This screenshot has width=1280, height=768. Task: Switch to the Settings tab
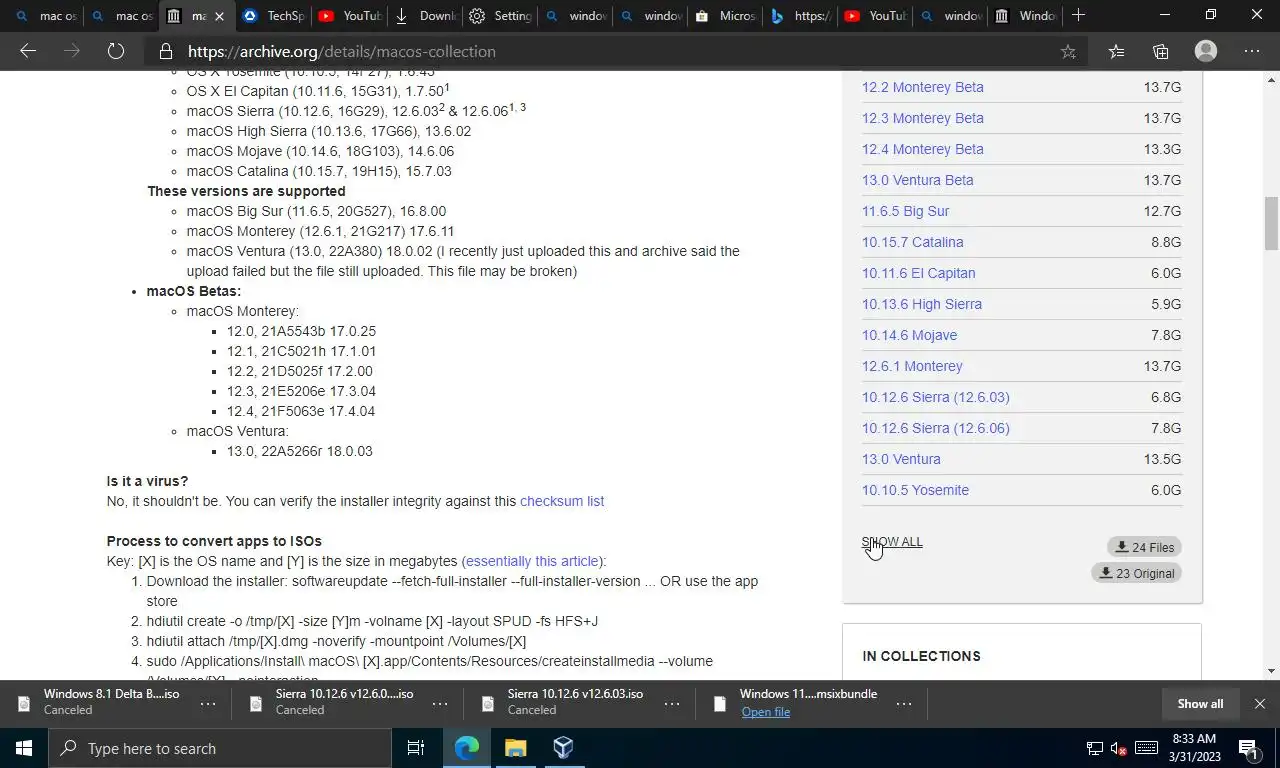(500, 16)
